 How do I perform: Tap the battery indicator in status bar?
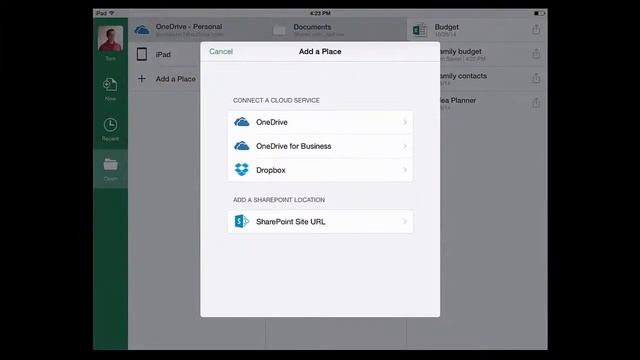(x=539, y=13)
